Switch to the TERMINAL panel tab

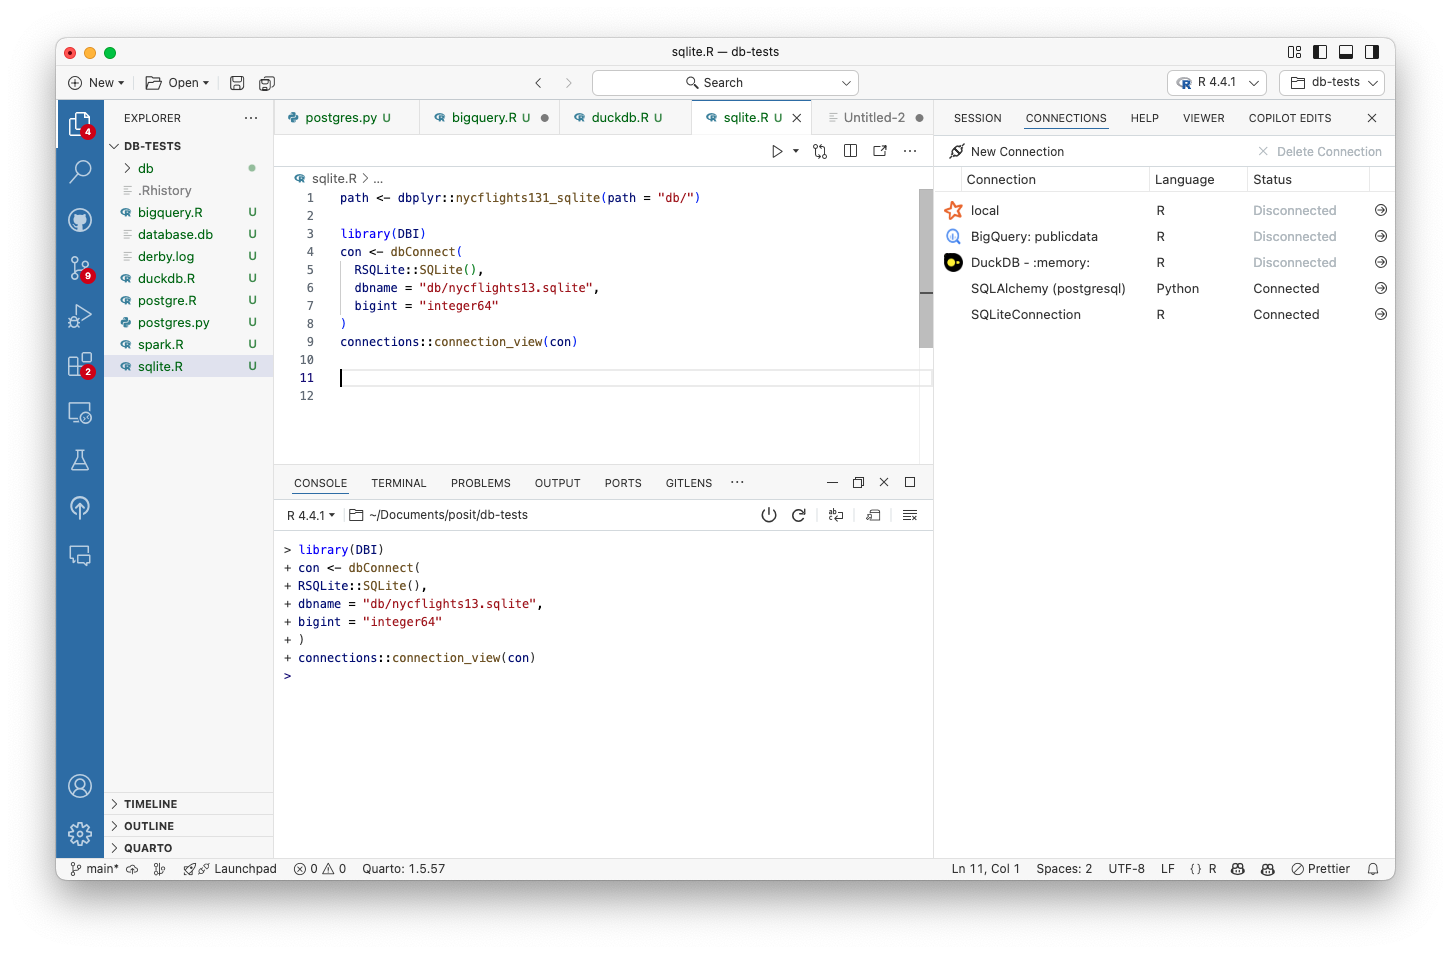coord(398,483)
